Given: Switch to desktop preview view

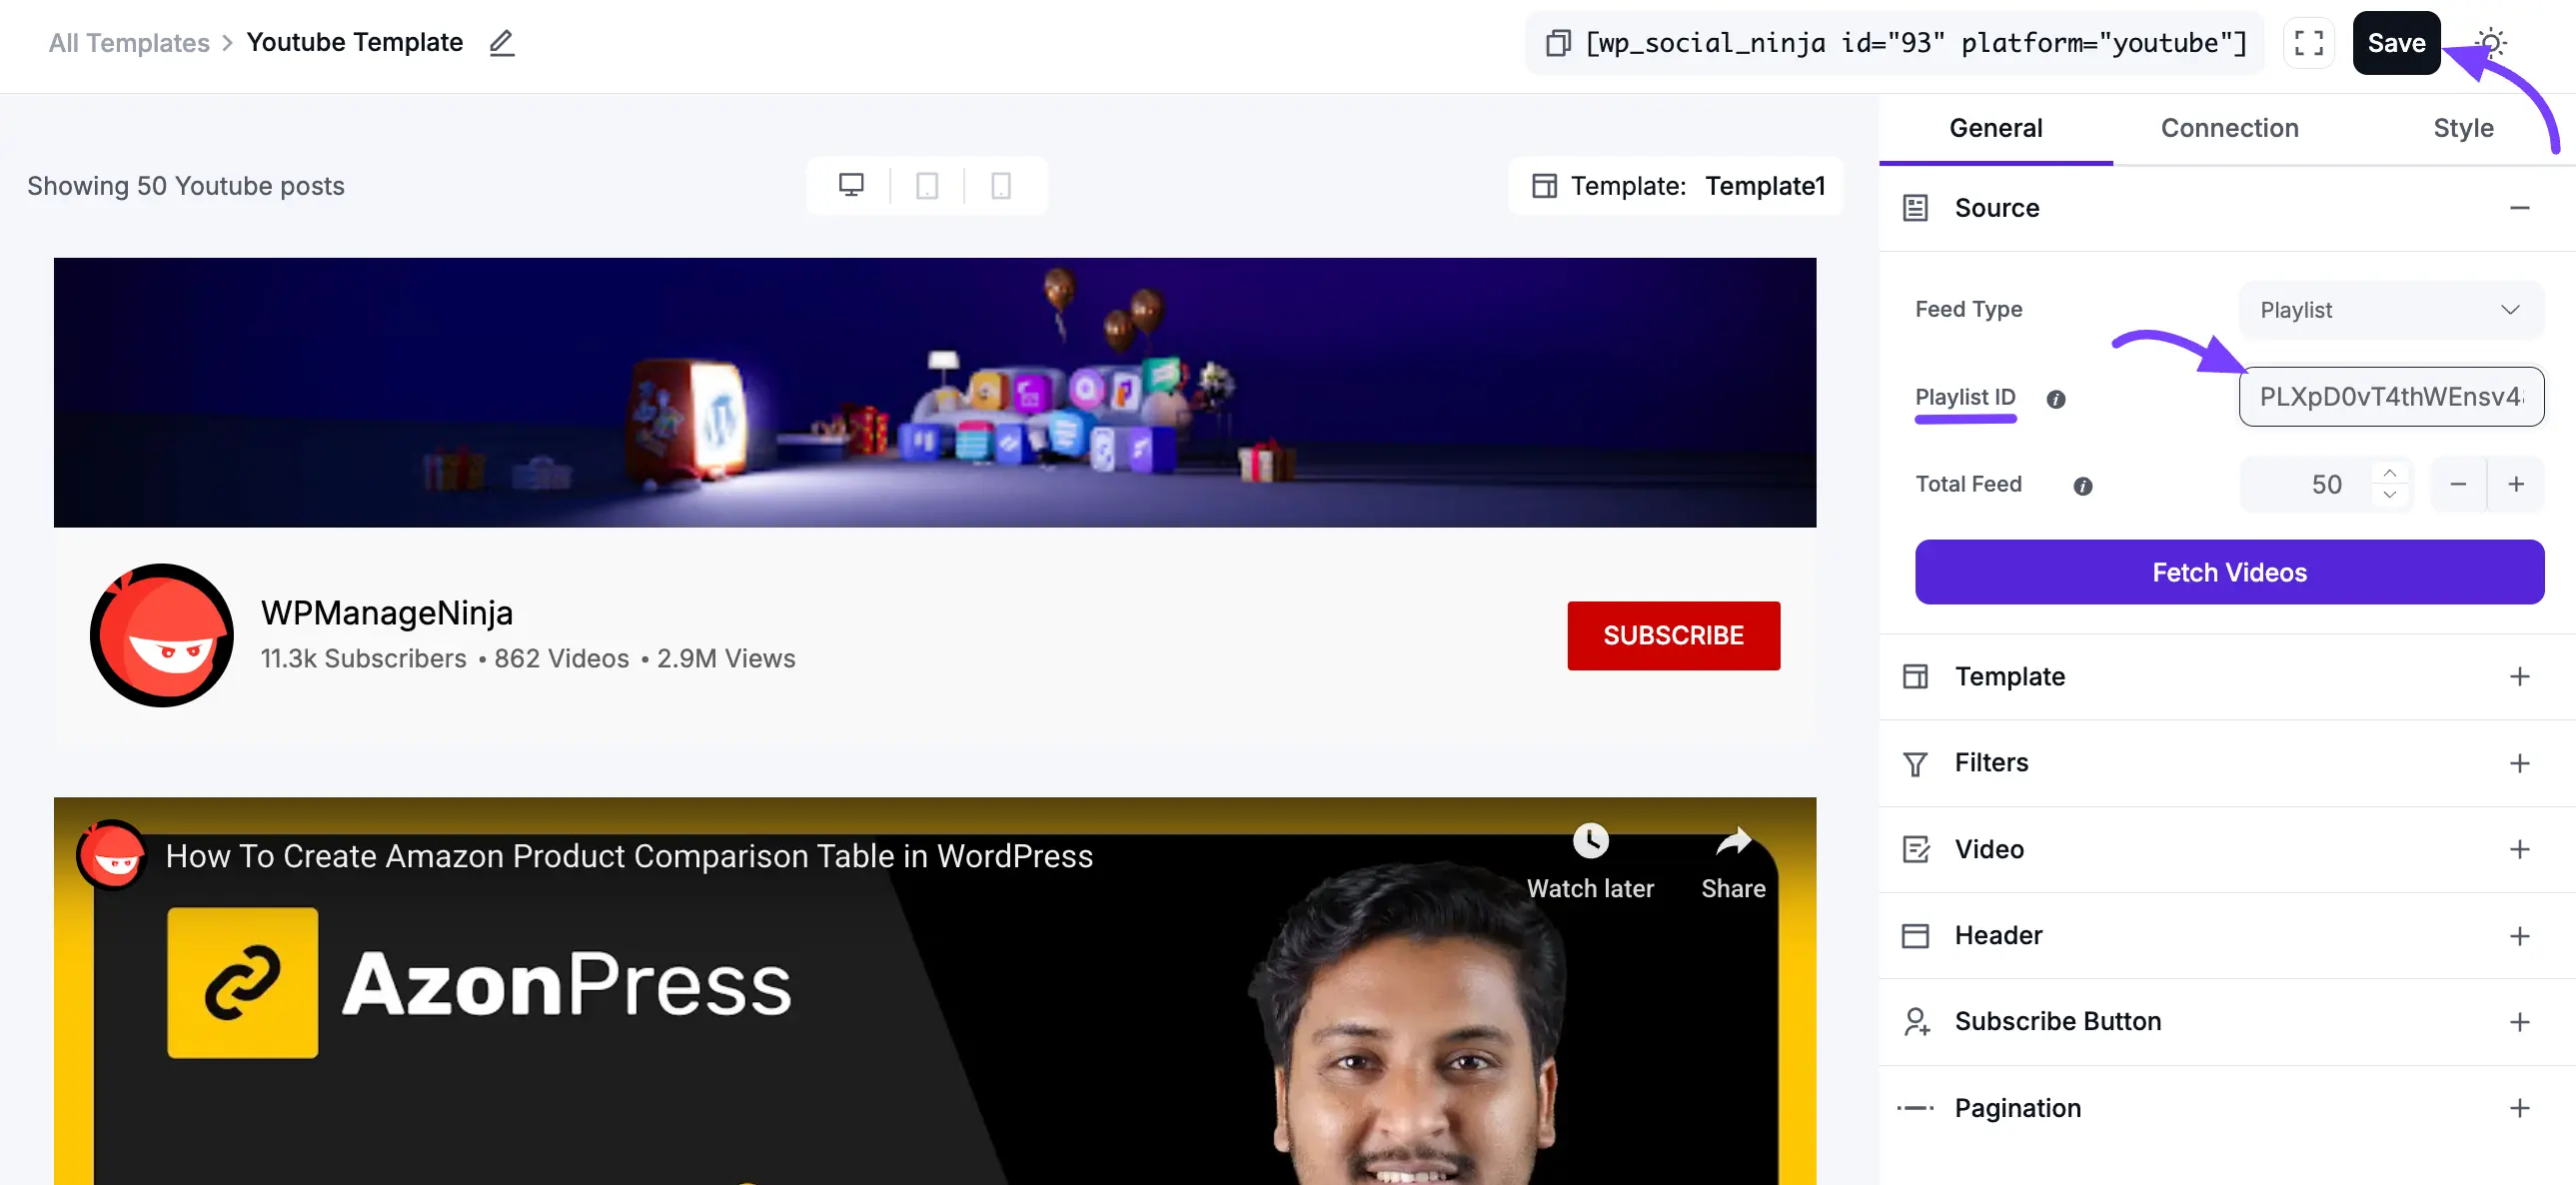Looking at the screenshot, I should click(851, 186).
